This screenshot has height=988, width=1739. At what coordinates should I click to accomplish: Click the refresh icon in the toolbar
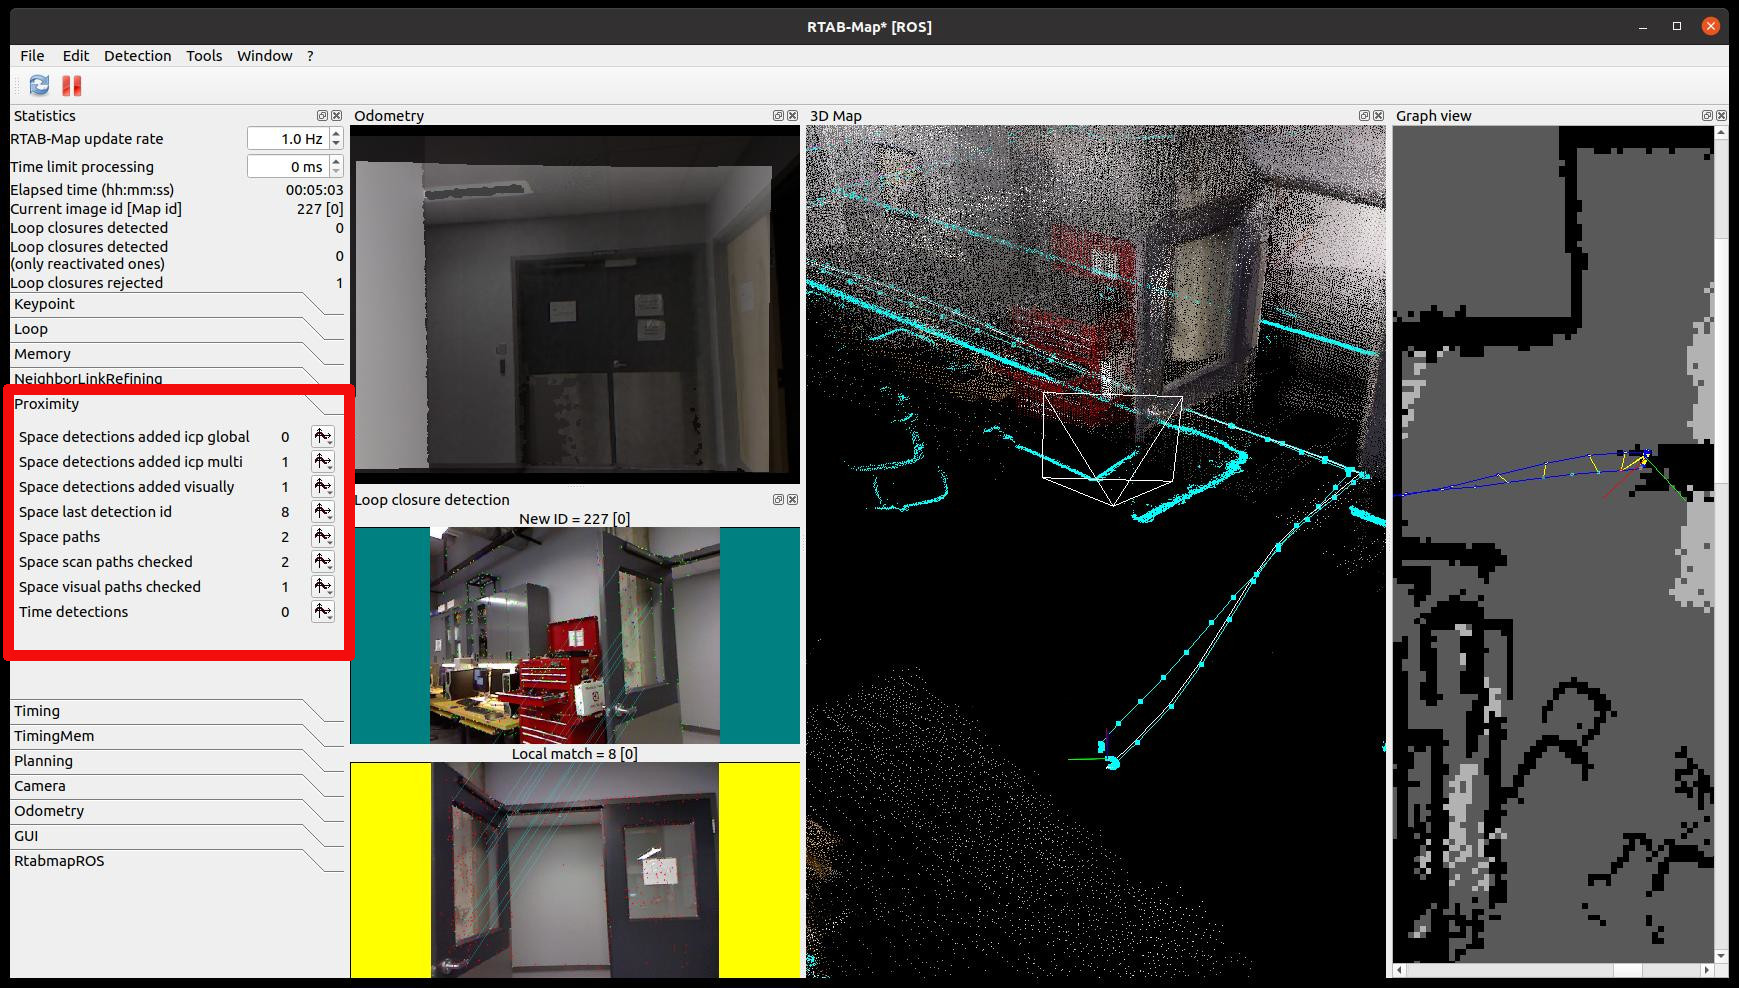tap(39, 86)
